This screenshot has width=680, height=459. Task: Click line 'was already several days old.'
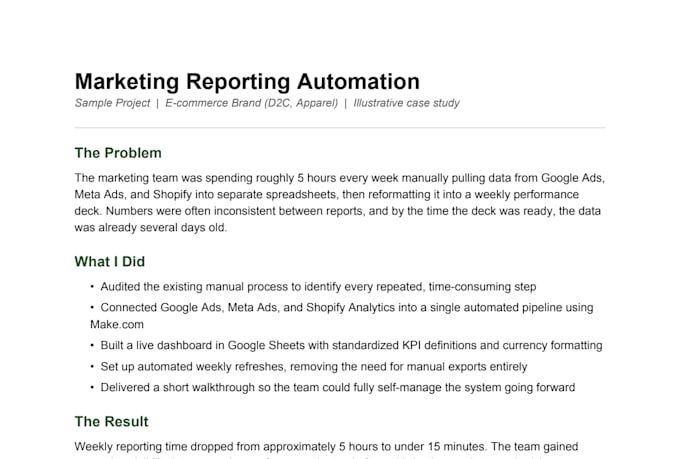150,228
